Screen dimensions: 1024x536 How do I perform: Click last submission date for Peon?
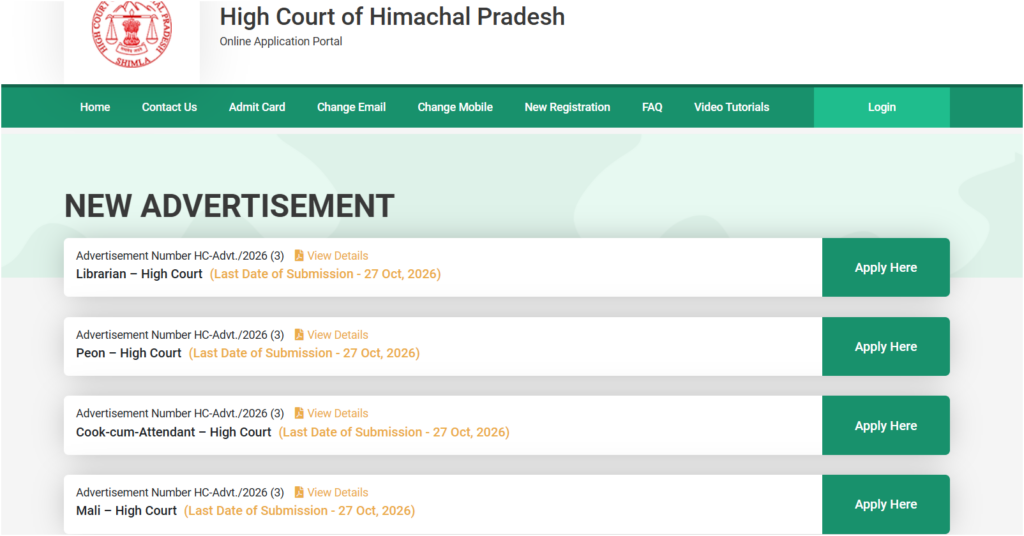[304, 353]
